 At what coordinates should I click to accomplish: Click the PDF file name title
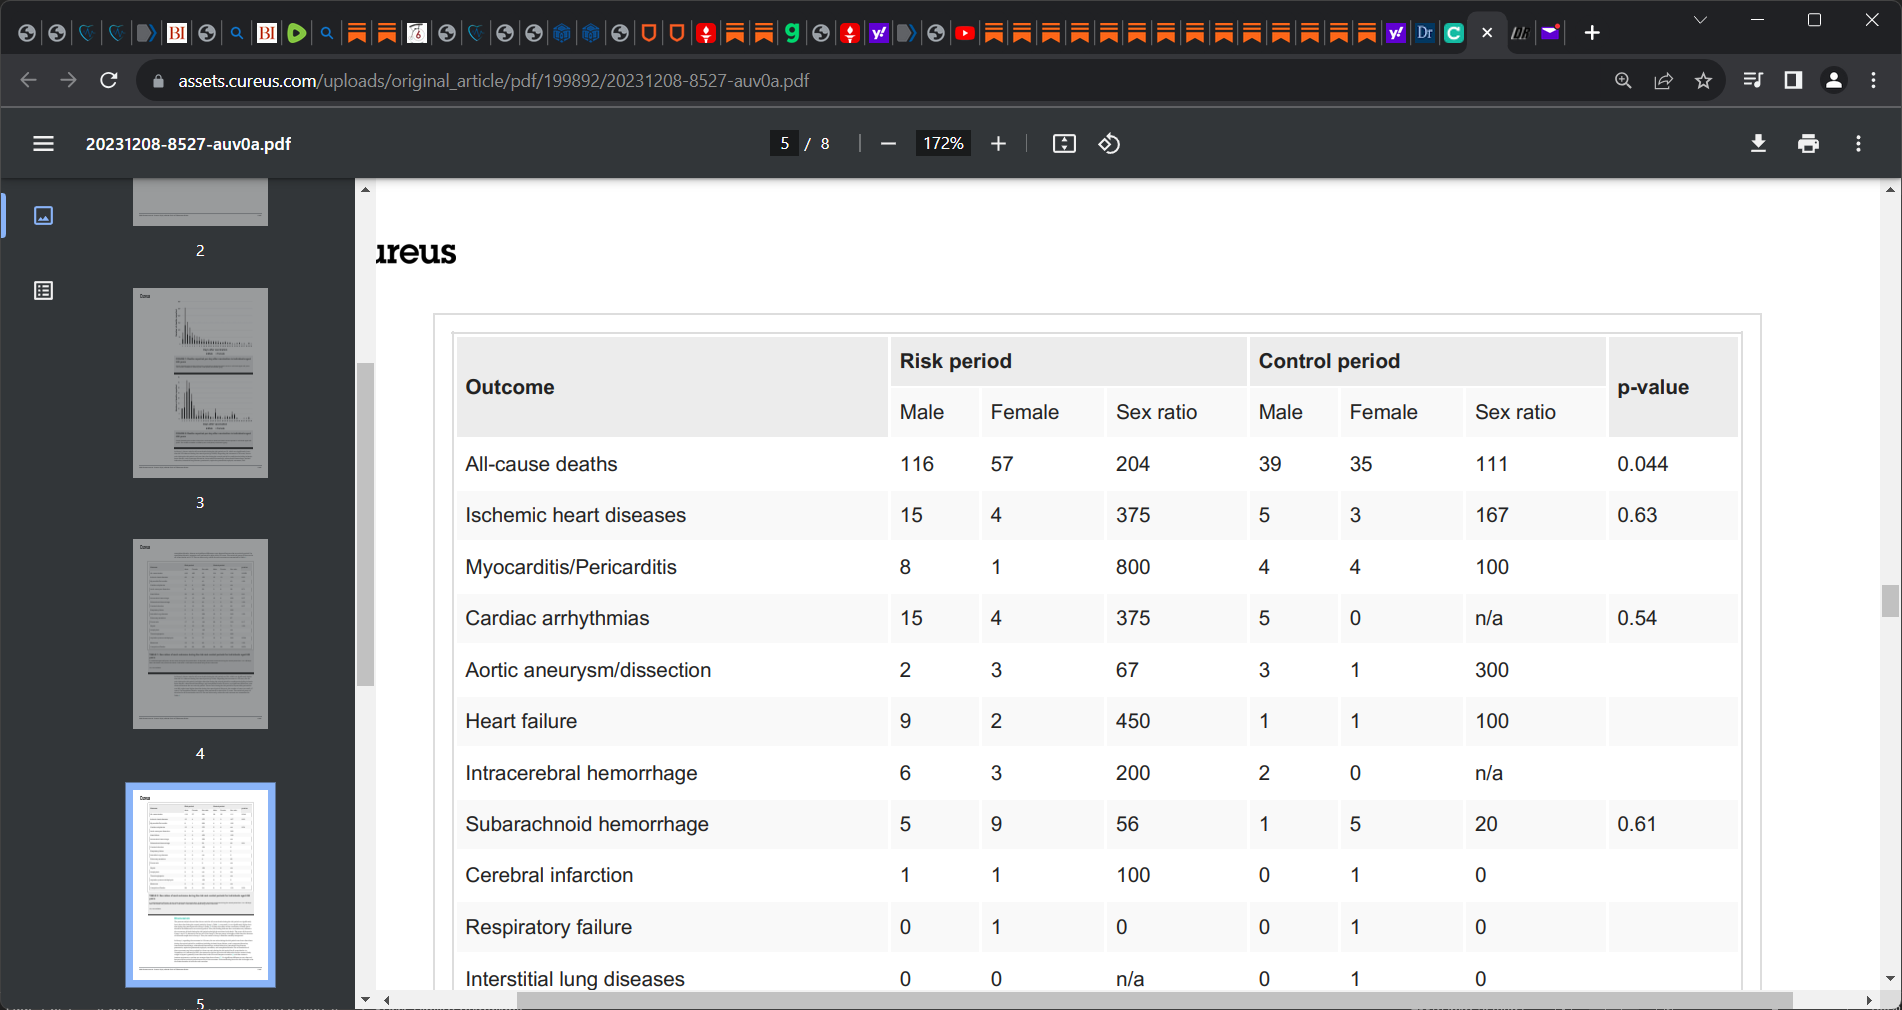(188, 144)
